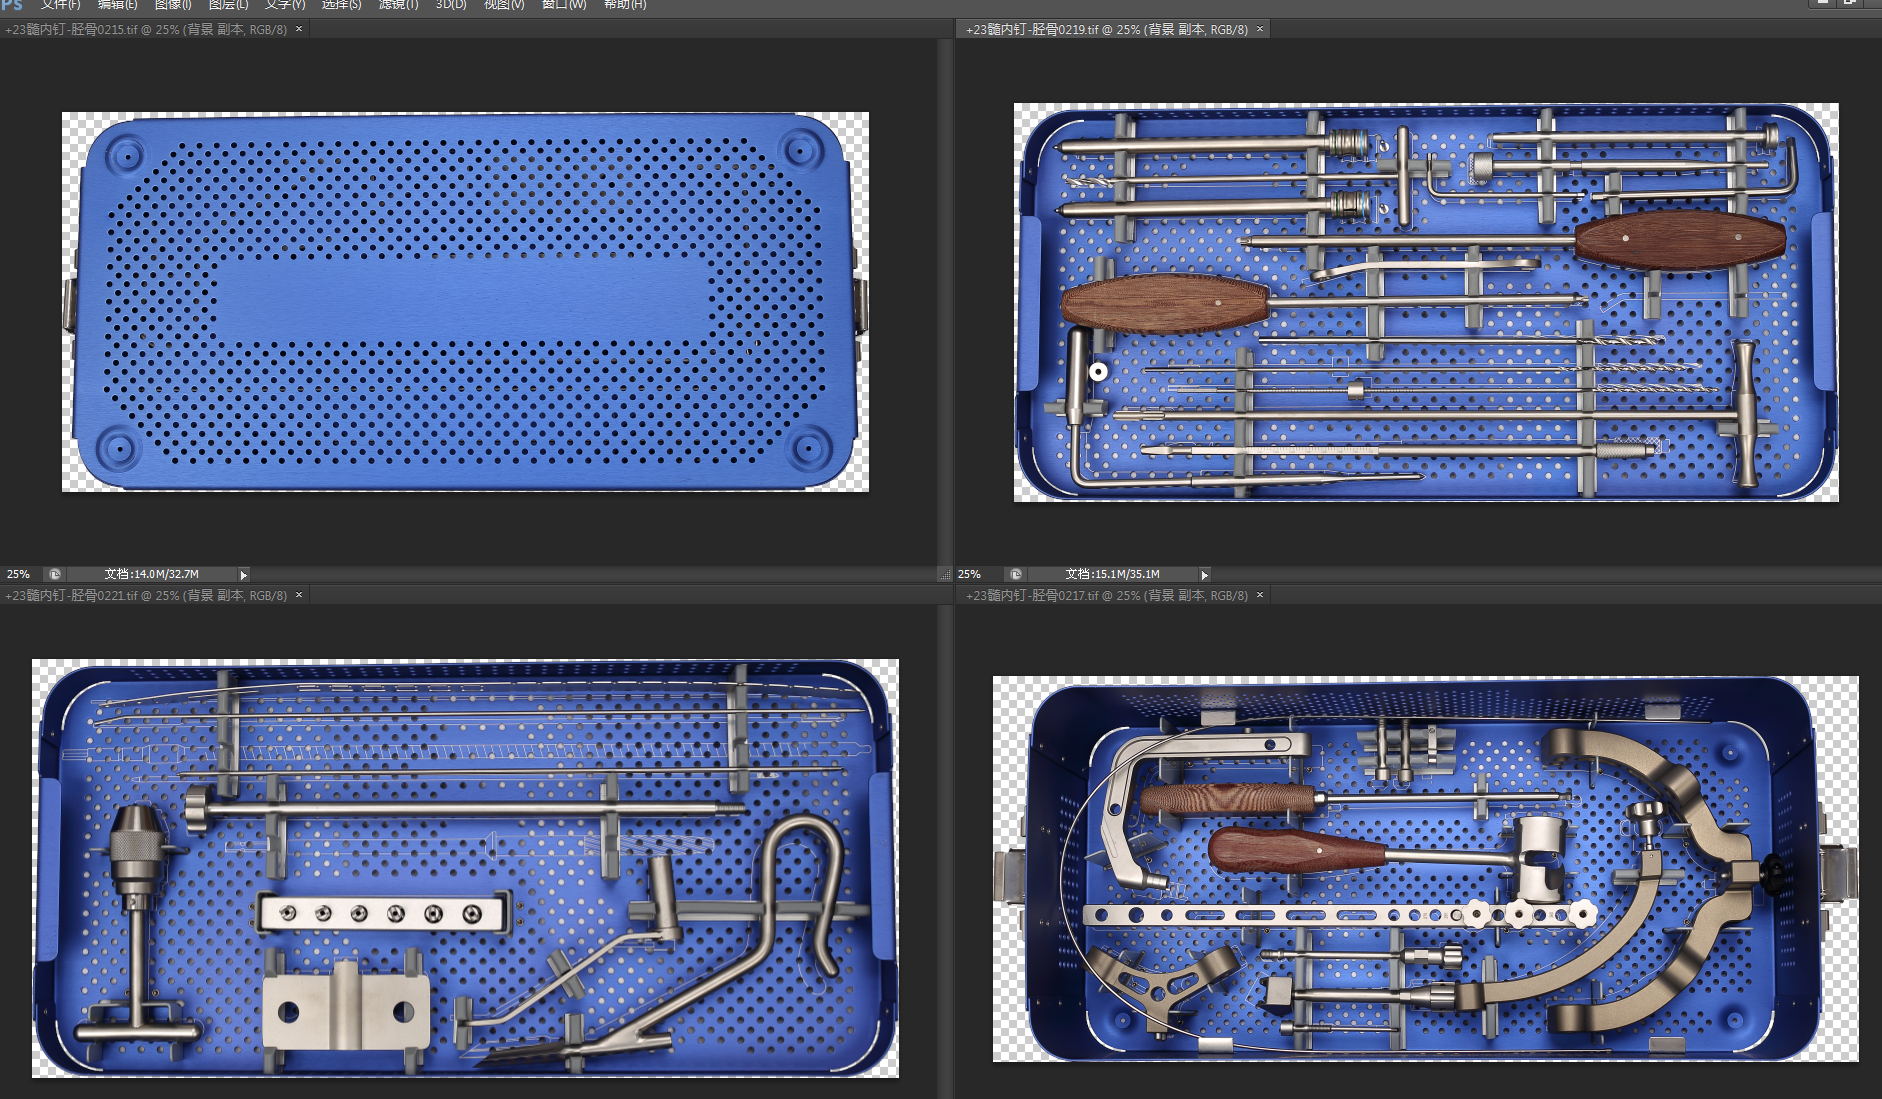Click the 25% zoom field of 0219.tif
Image resolution: width=1882 pixels, height=1099 pixels.
pos(970,574)
